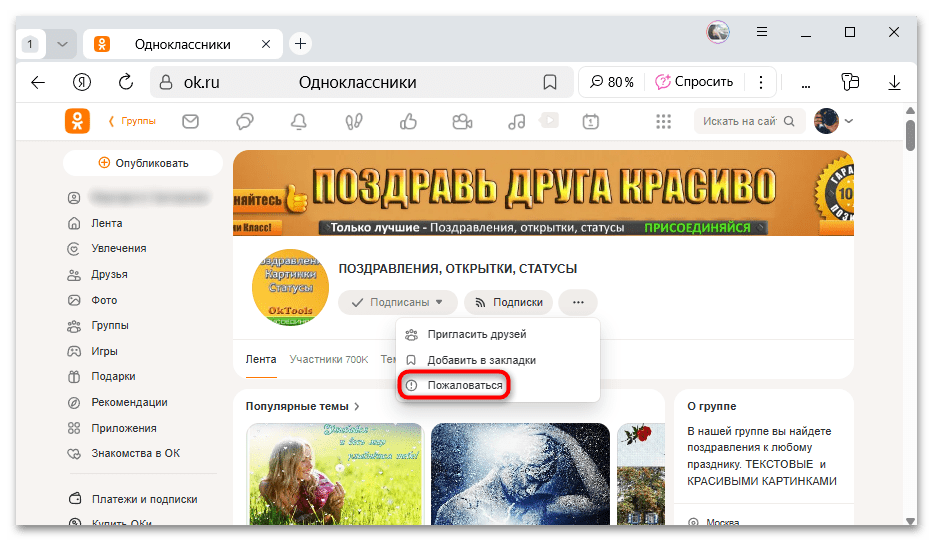This screenshot has width=933, height=541.
Task: Click the search magnifier icon
Action: point(789,121)
